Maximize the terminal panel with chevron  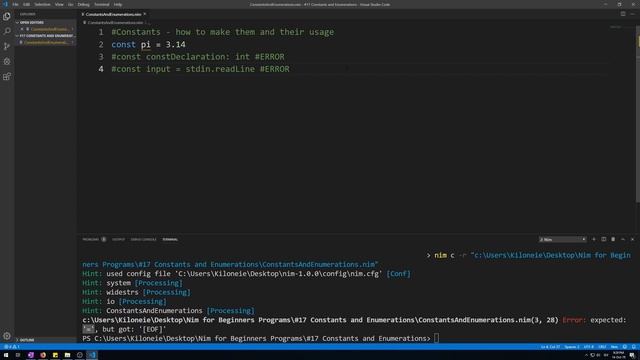coord(623,239)
